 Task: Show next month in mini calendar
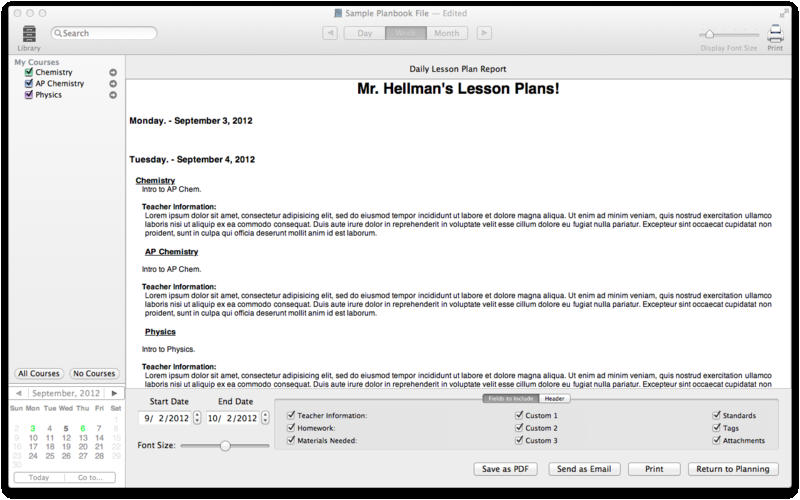pyautogui.click(x=114, y=393)
